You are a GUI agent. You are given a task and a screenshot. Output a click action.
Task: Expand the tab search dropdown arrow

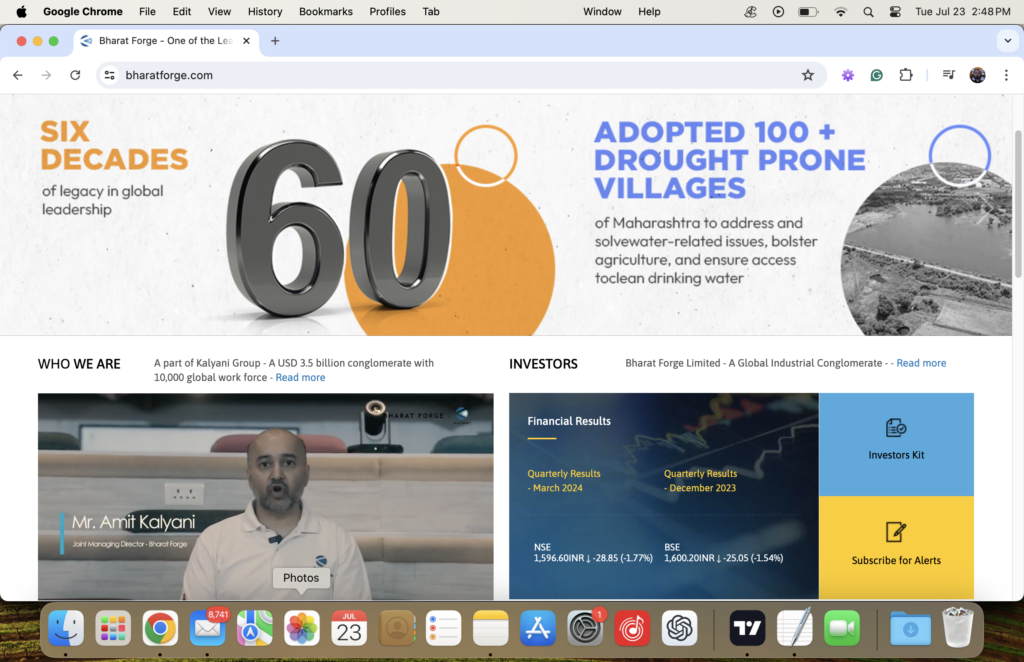pos(1006,41)
